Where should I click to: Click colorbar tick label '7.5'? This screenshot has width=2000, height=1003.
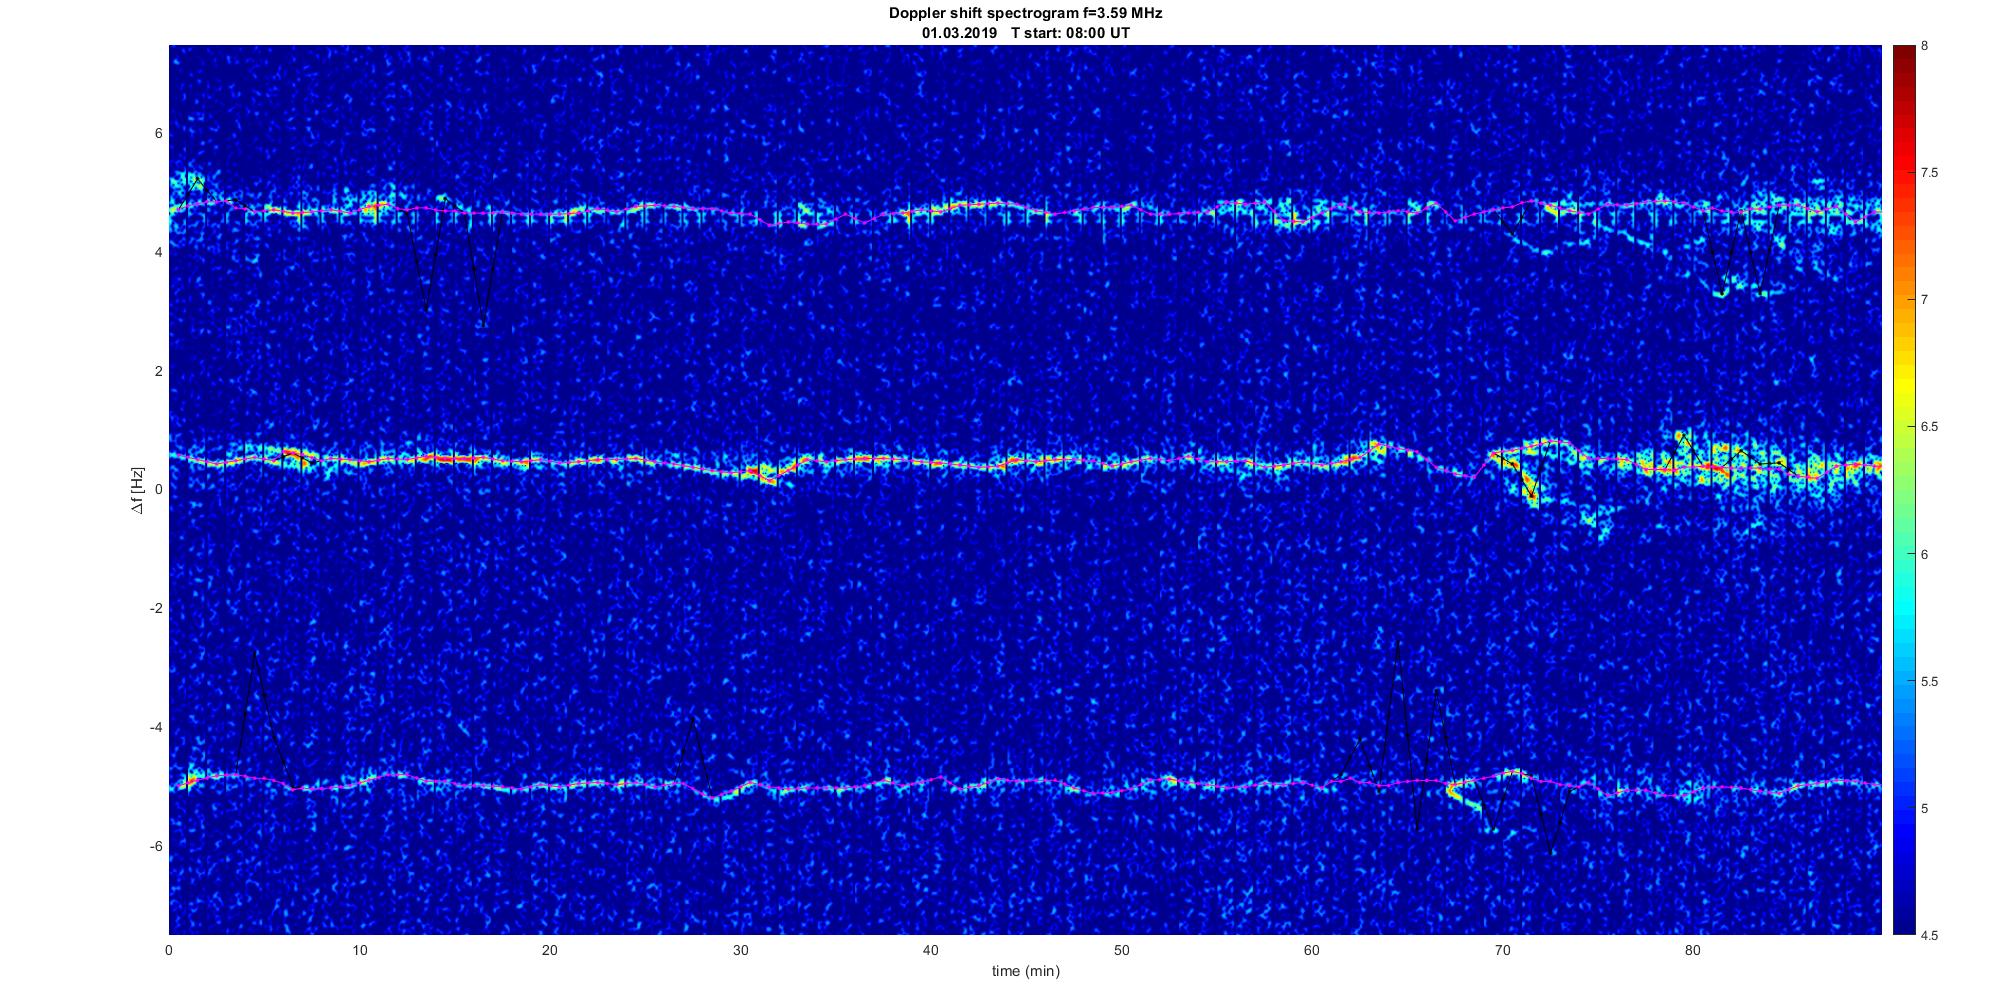point(1929,173)
